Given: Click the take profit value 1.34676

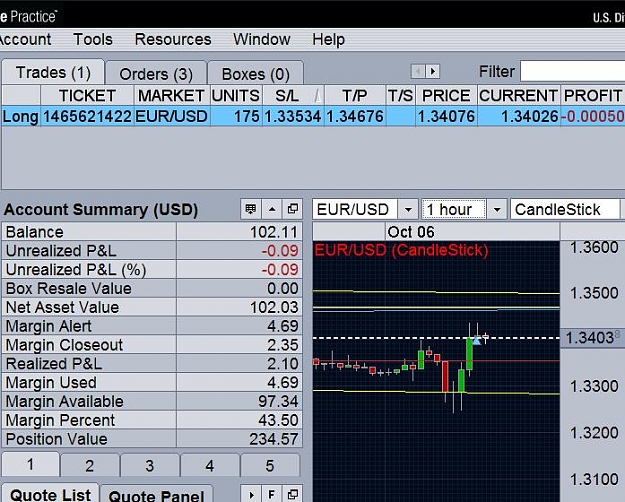Looking at the screenshot, I should (355, 116).
